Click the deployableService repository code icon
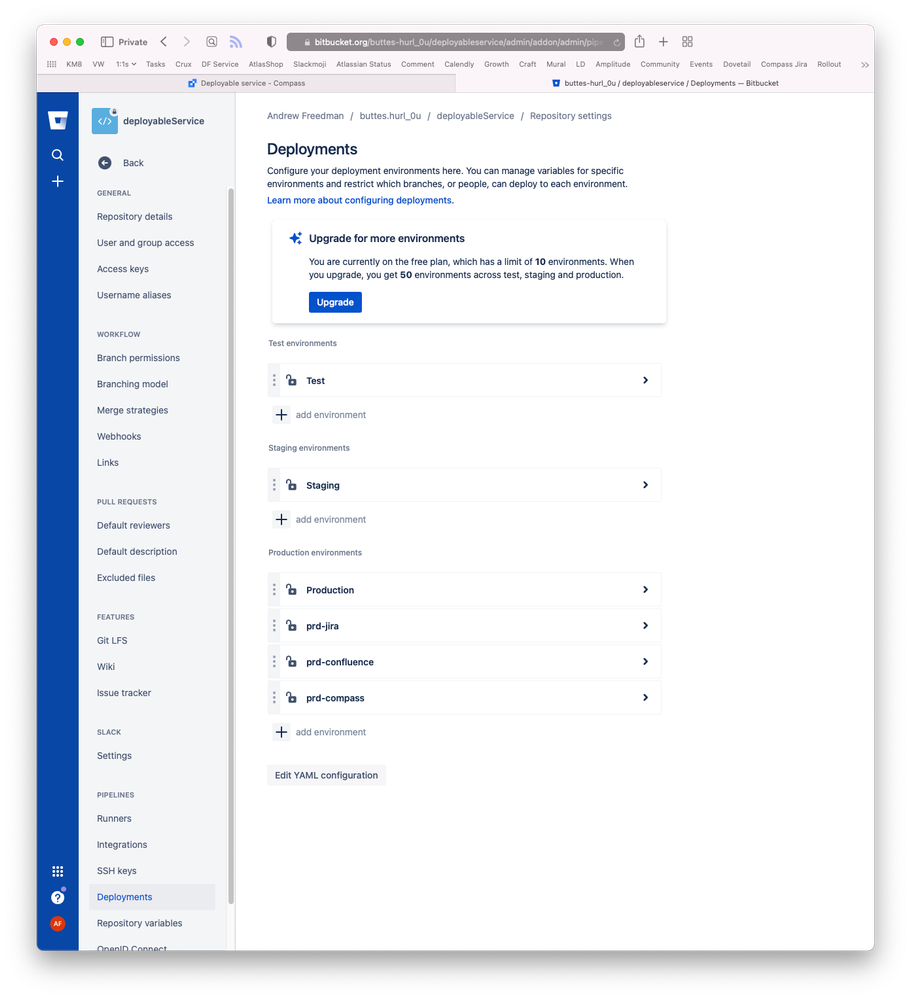Image resolution: width=911 pixels, height=999 pixels. [x=104, y=121]
